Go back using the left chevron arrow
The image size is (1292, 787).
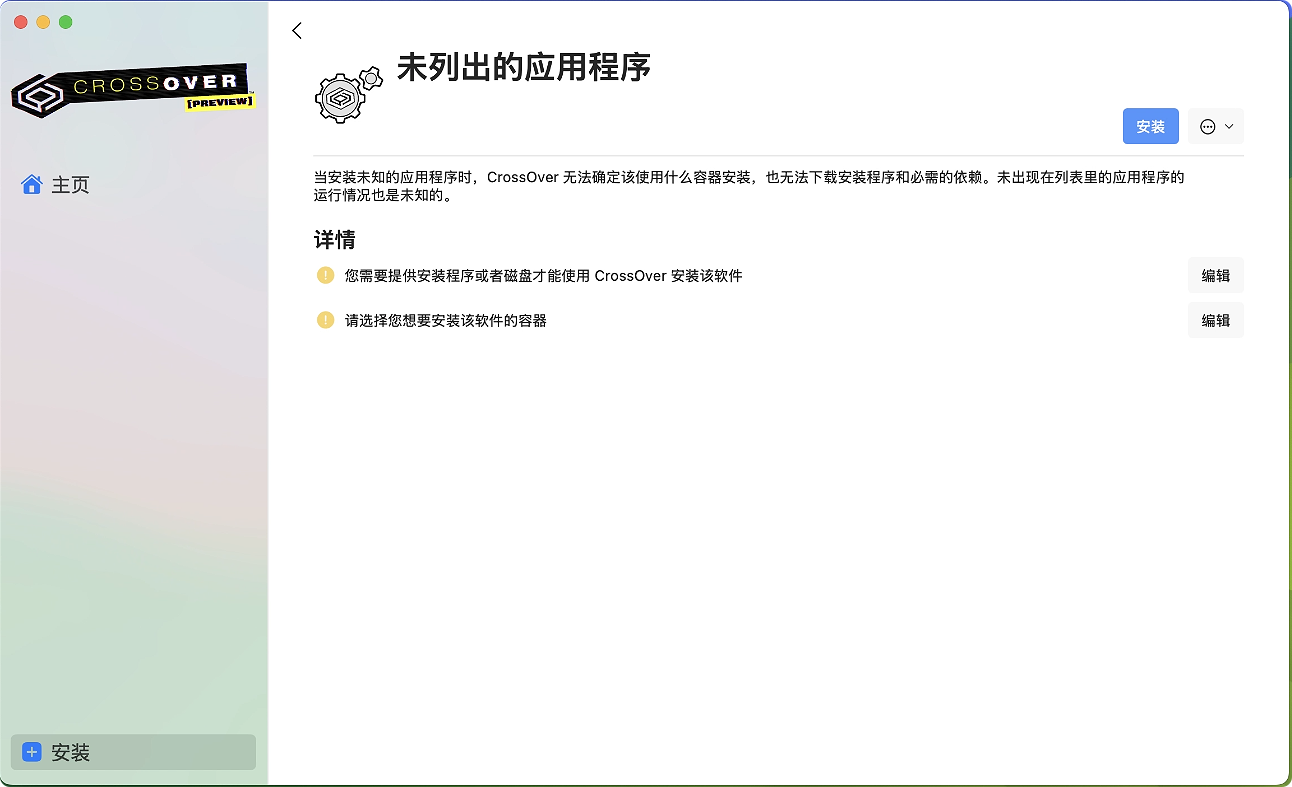[297, 31]
